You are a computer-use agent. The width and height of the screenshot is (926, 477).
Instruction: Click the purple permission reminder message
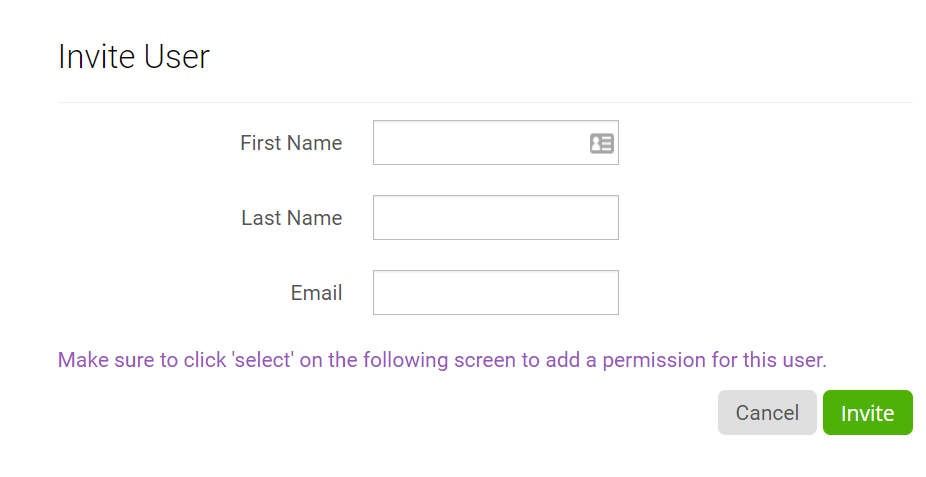tap(442, 360)
